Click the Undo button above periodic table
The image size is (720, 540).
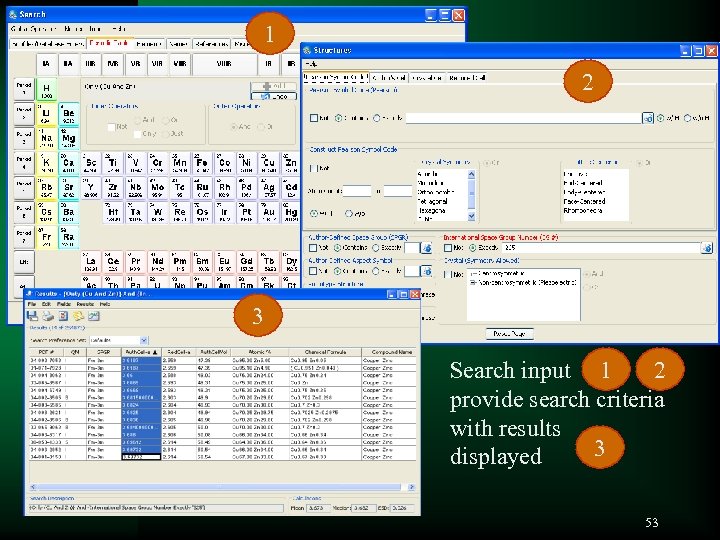(x=273, y=96)
